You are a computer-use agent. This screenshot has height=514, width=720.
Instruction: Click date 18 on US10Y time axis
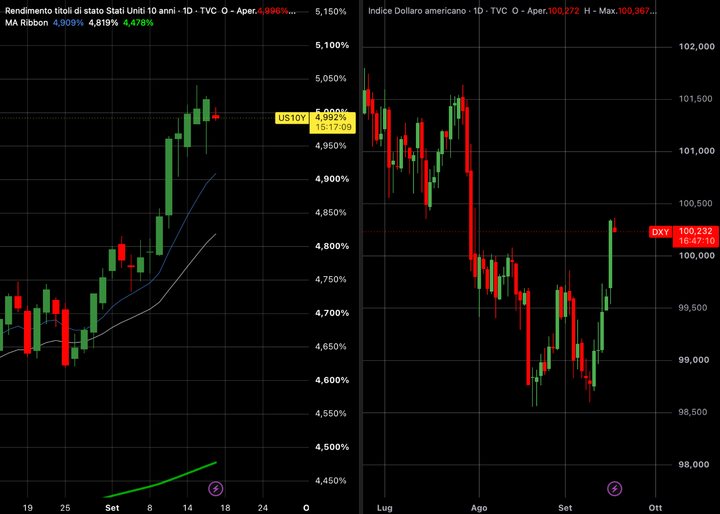click(x=225, y=508)
